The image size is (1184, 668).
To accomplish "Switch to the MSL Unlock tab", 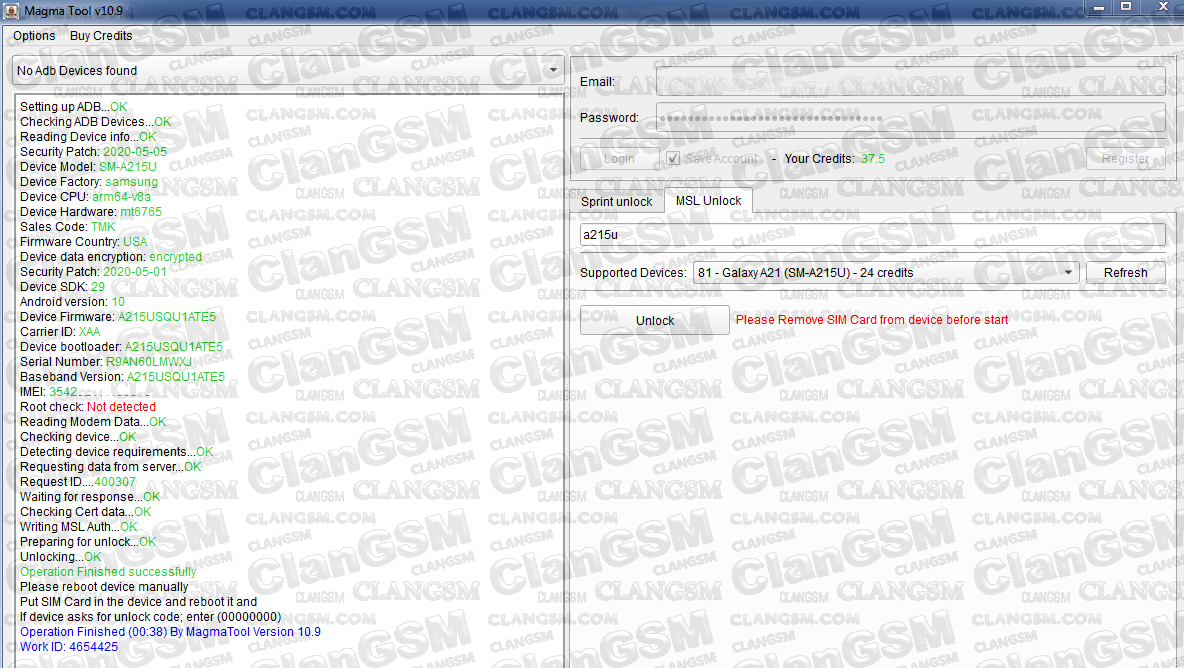I will (x=708, y=200).
